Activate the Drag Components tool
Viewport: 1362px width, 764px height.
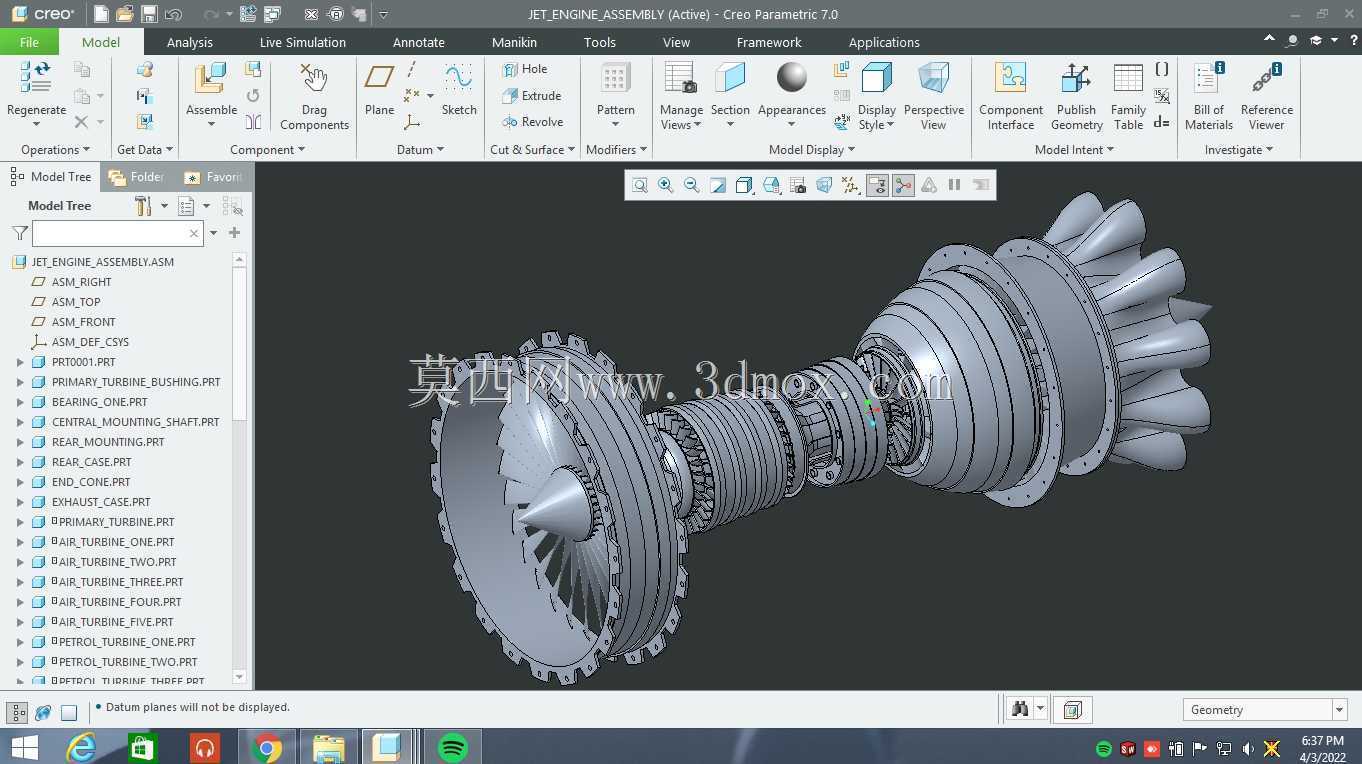(314, 97)
